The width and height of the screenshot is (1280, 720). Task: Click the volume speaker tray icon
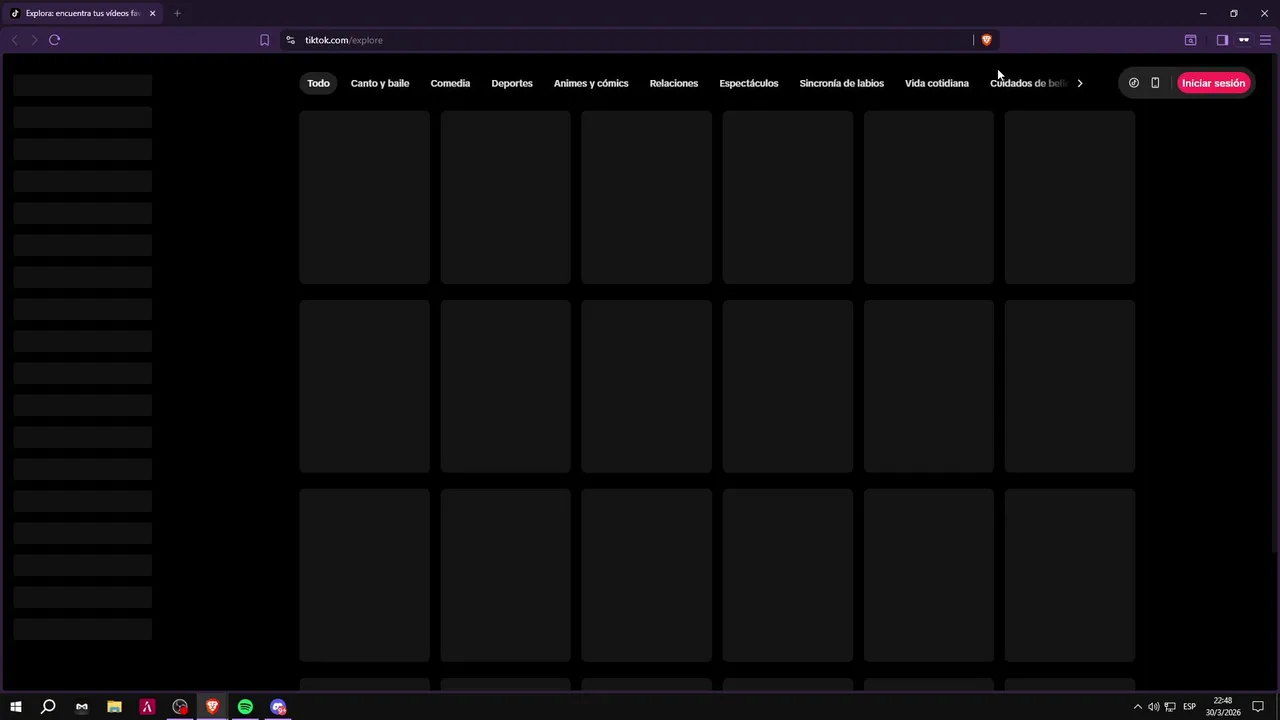click(1153, 707)
